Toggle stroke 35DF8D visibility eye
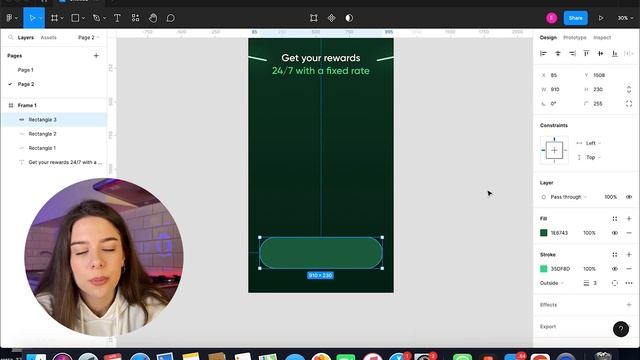640x360 pixels. click(x=615, y=269)
